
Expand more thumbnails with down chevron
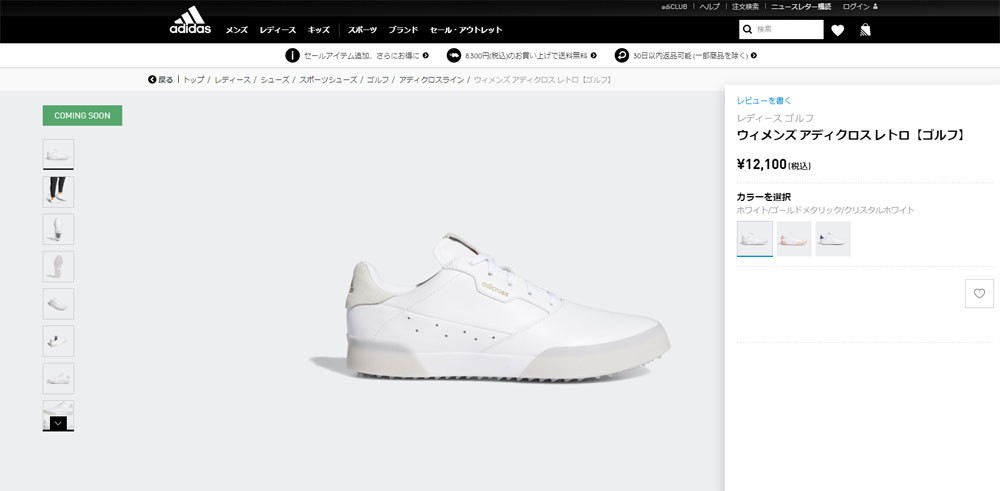tap(58, 423)
